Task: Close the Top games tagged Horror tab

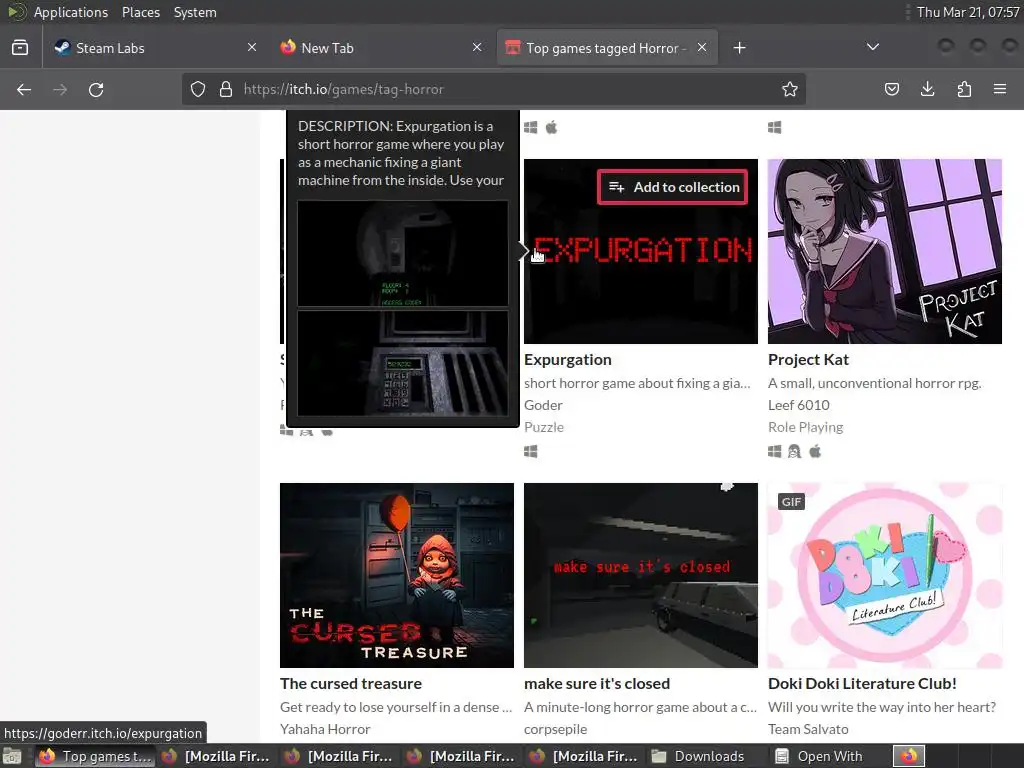Action: click(702, 48)
